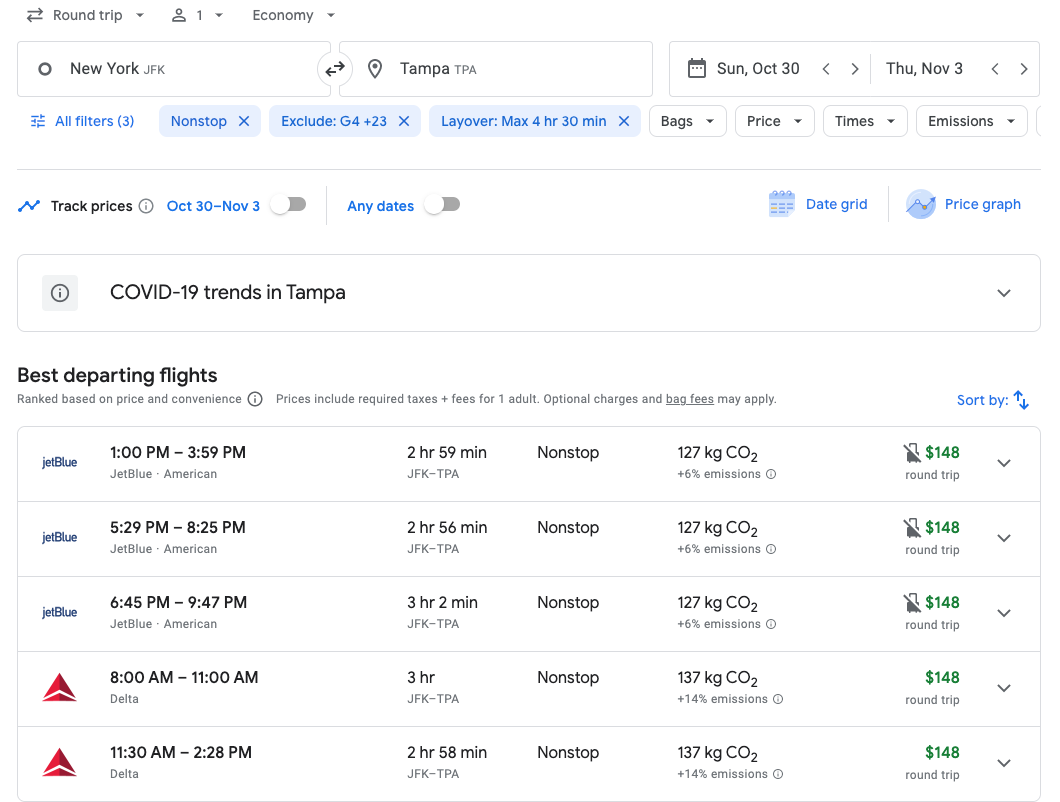Open the Date grid view
The height and width of the screenshot is (802, 1060).
point(818,204)
